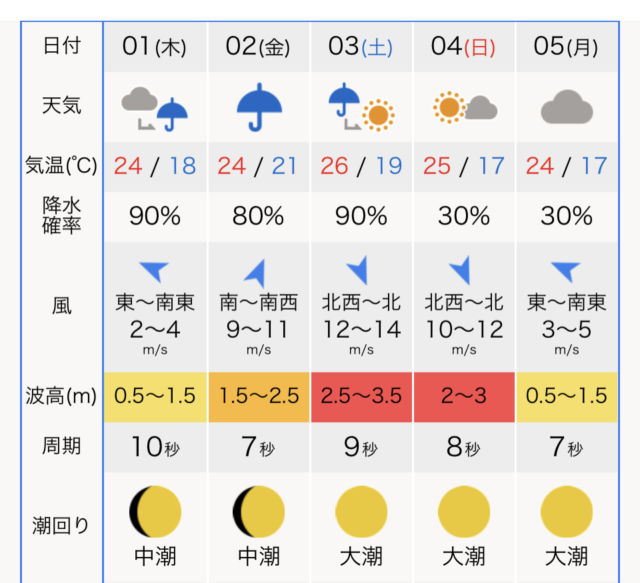Viewport: 640px width, 583px height.
Task: Click the rain-to-sun weather icon for 03(土)
Action: 362,107
